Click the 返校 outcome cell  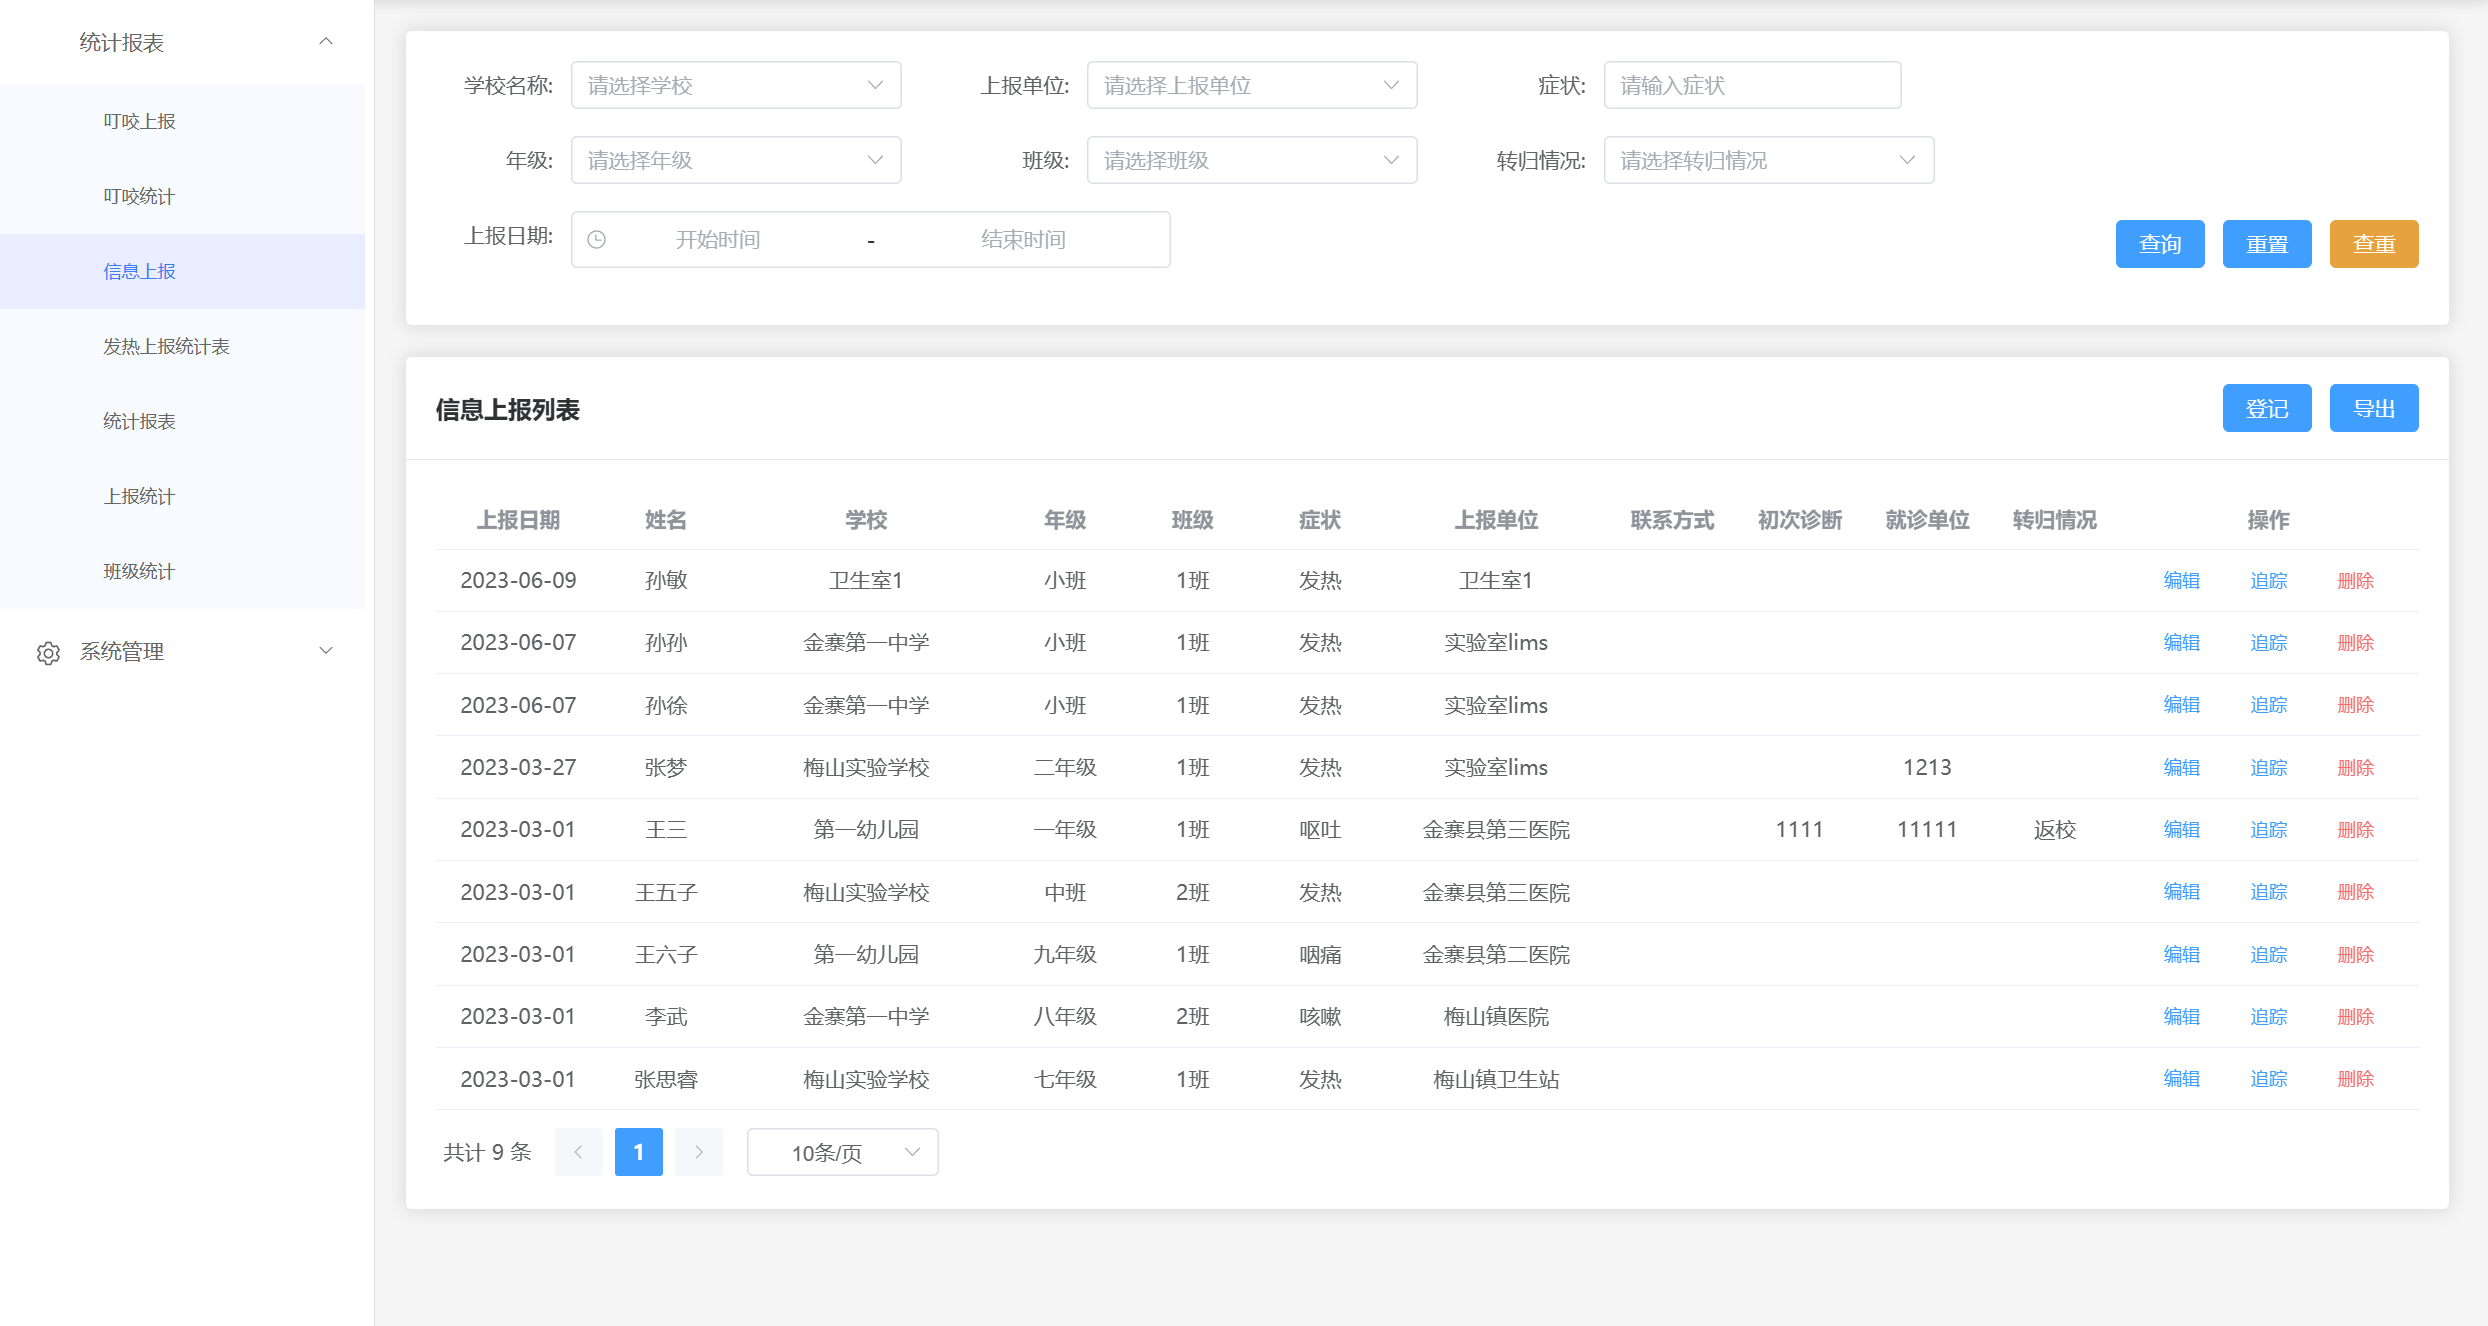pos(2055,830)
